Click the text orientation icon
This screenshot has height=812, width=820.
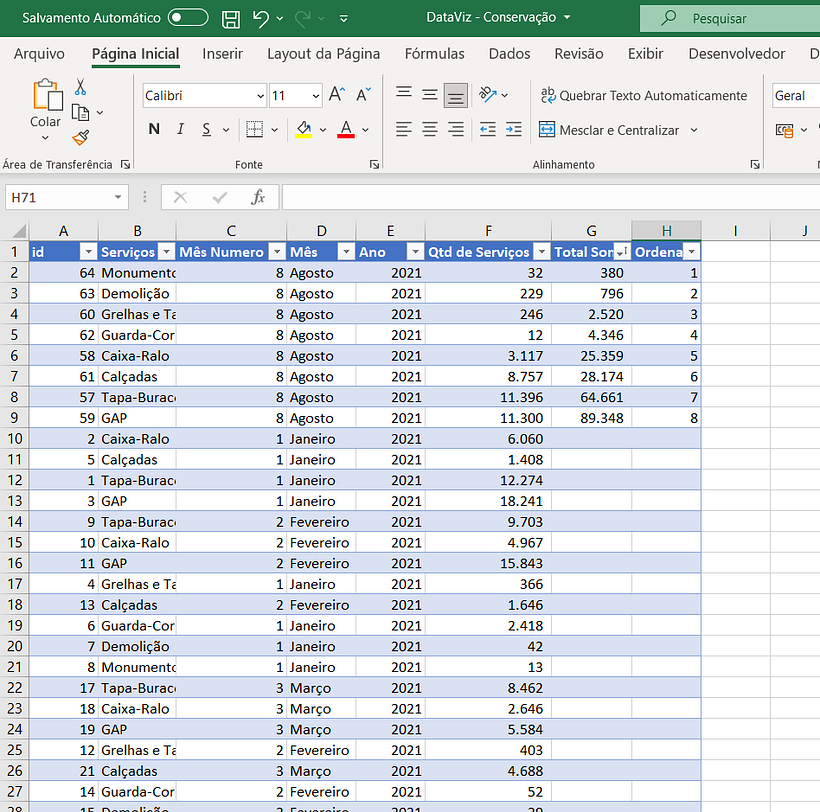(487, 95)
